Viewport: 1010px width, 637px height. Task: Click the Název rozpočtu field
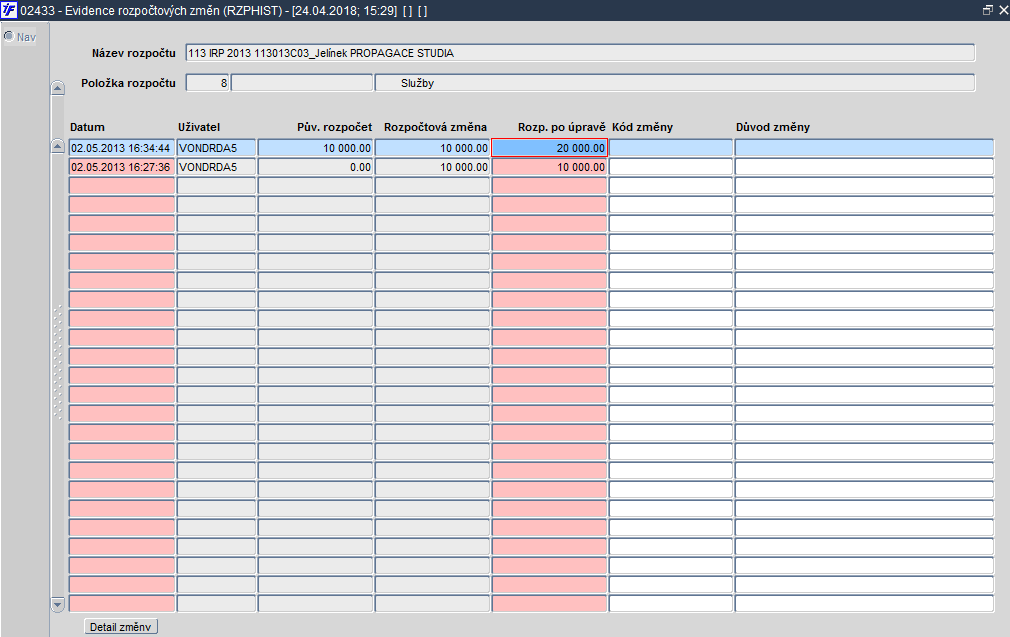point(580,53)
